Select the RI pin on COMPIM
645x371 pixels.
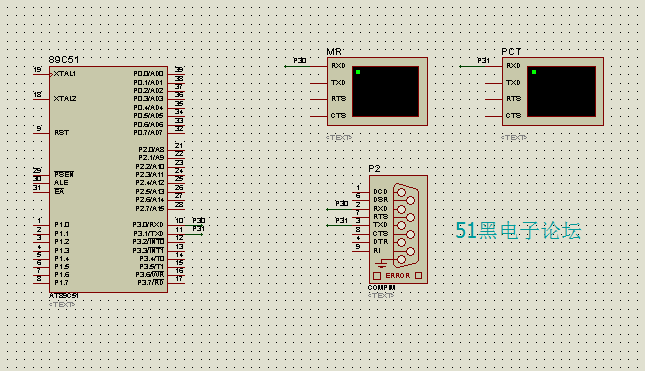pyautogui.click(x=377, y=250)
